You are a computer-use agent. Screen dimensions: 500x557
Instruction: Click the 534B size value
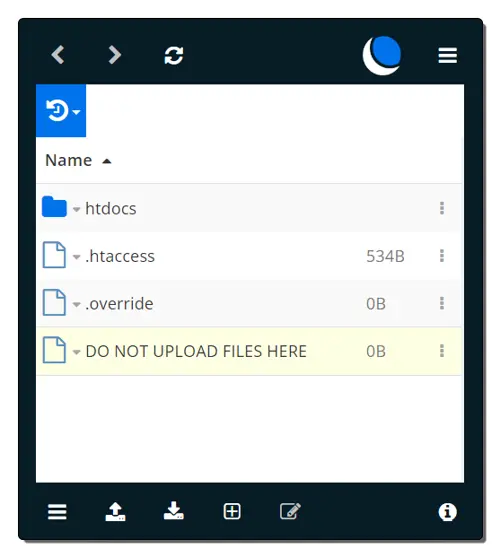[385, 256]
